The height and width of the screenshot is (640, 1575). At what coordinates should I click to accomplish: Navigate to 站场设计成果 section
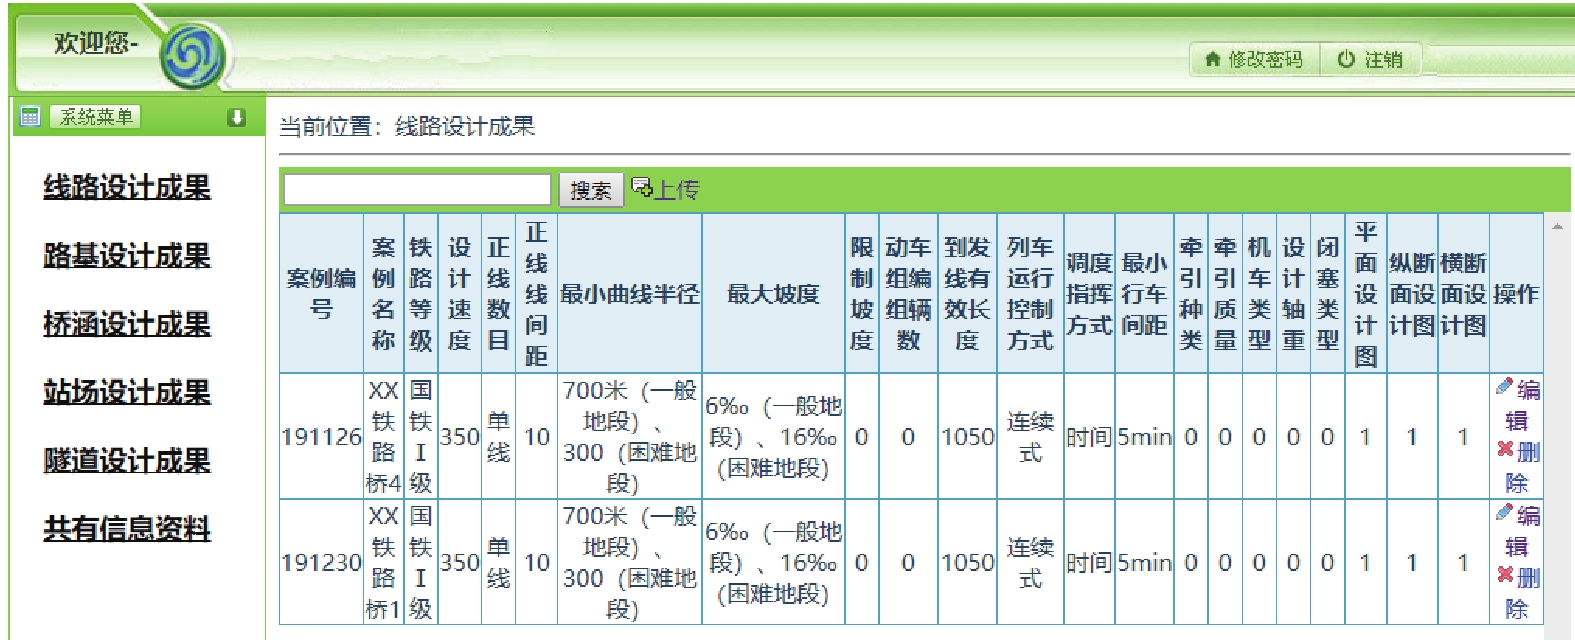pos(127,392)
